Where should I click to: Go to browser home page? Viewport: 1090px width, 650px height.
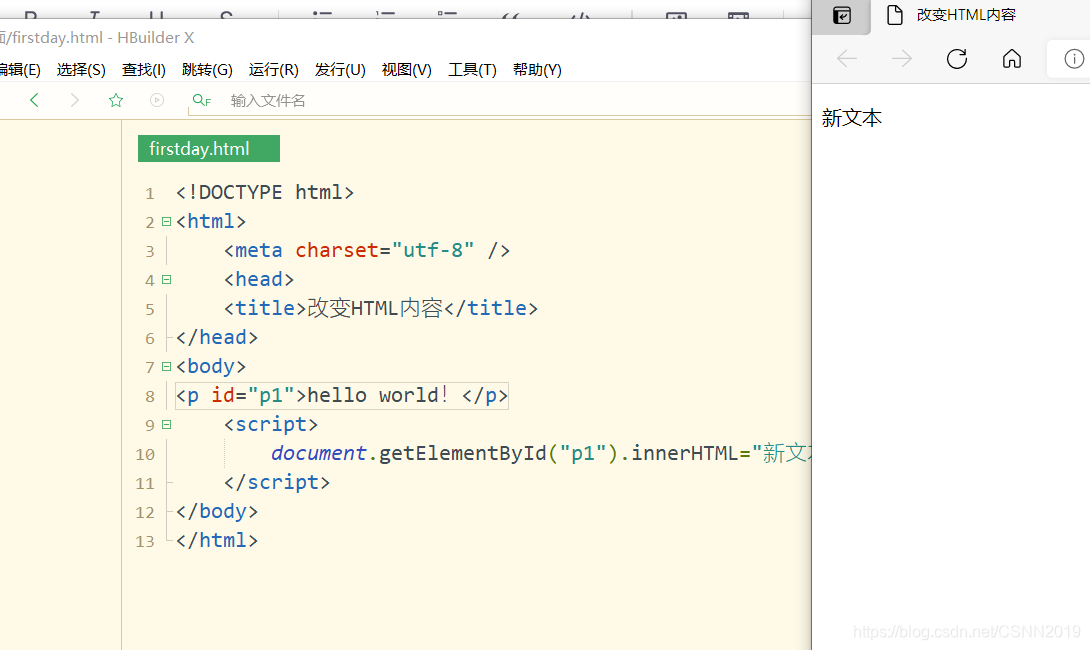click(1011, 59)
